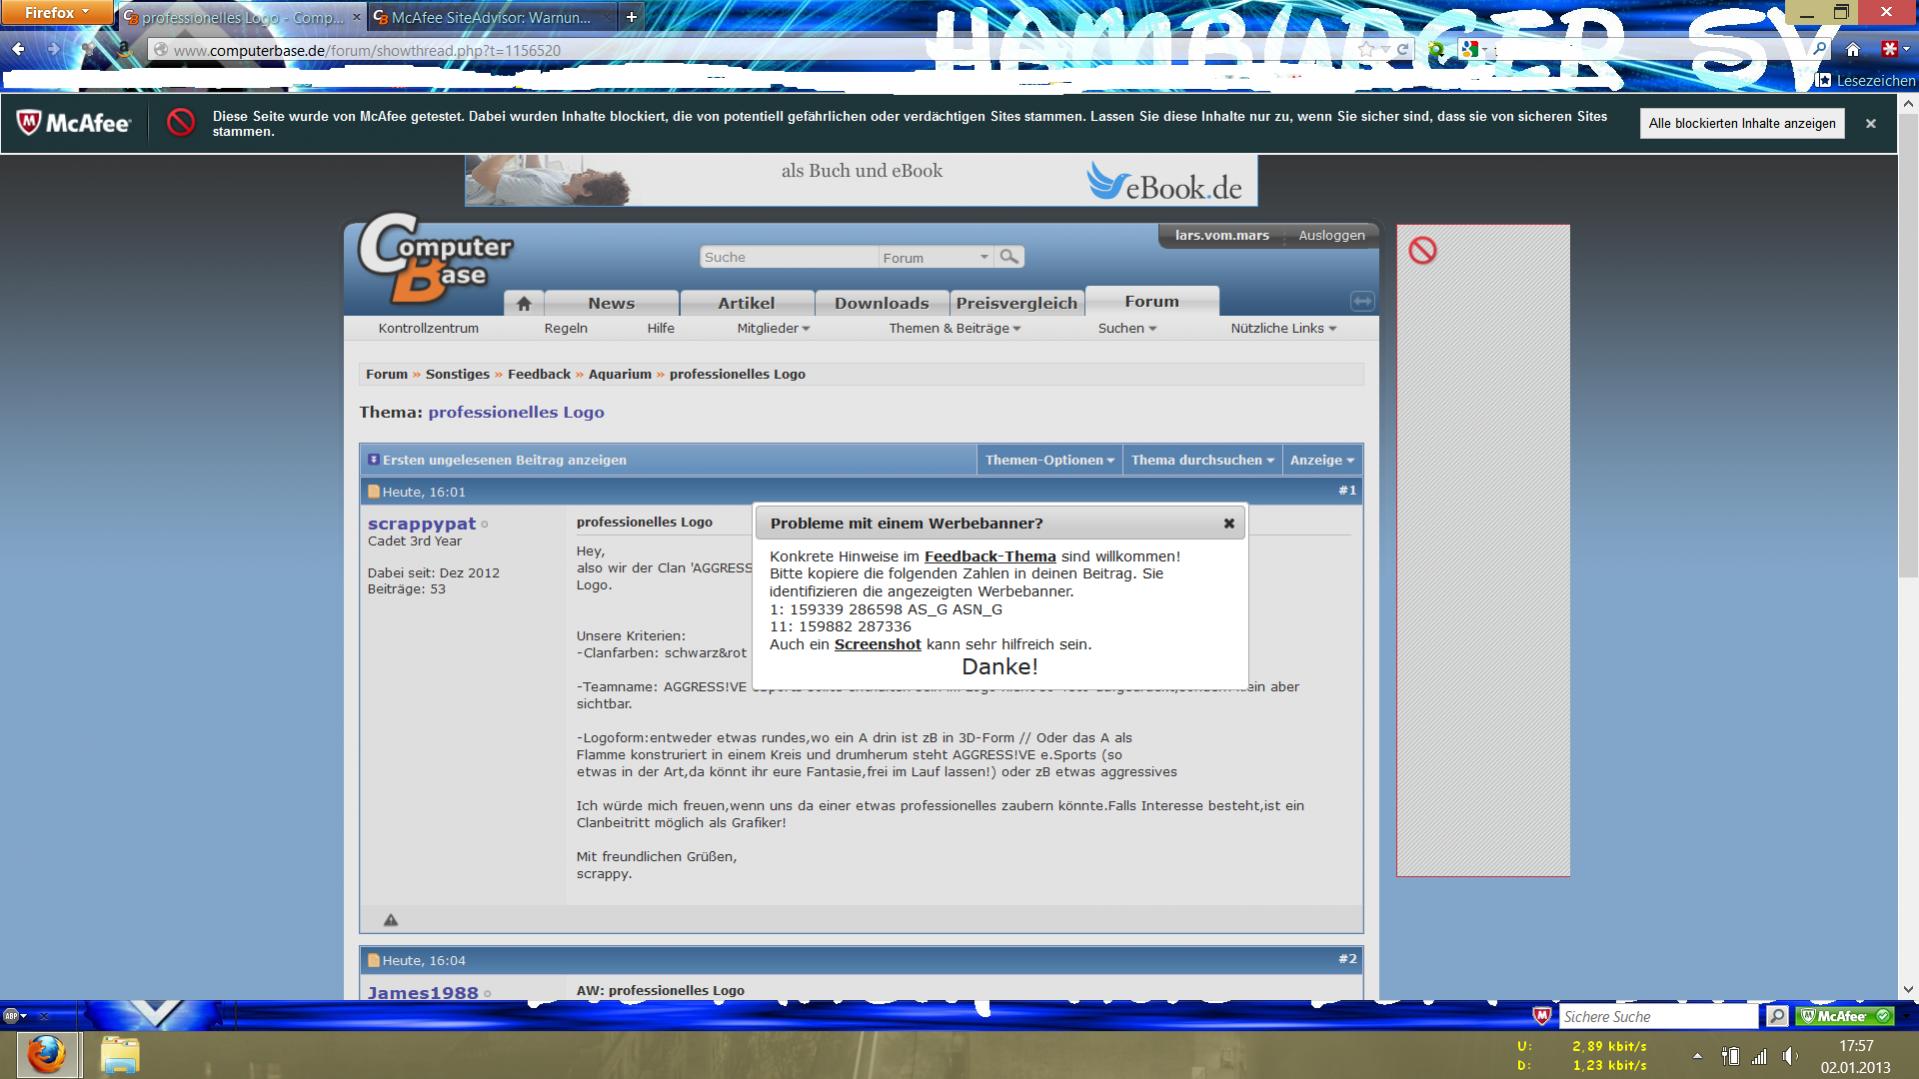The height and width of the screenshot is (1079, 1919).
Task: Open the Thema durchsuchen dropdown
Action: tap(1202, 460)
